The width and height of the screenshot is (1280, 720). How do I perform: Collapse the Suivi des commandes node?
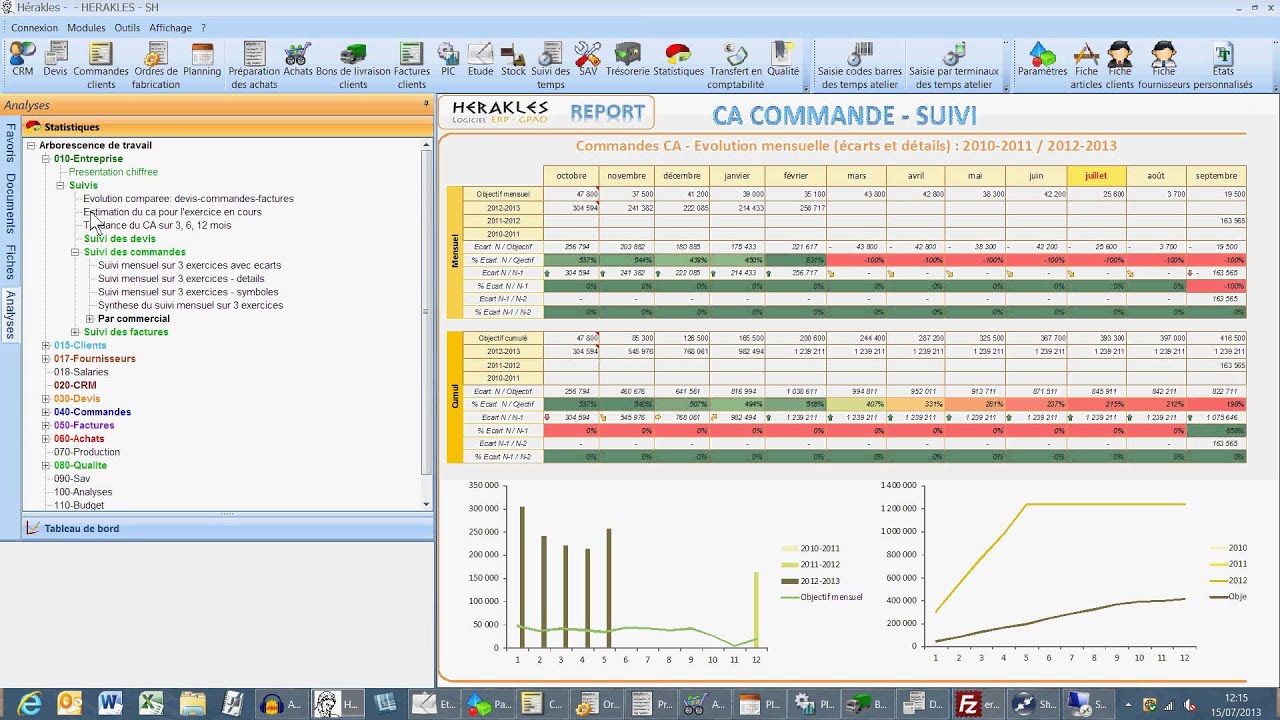[75, 253]
